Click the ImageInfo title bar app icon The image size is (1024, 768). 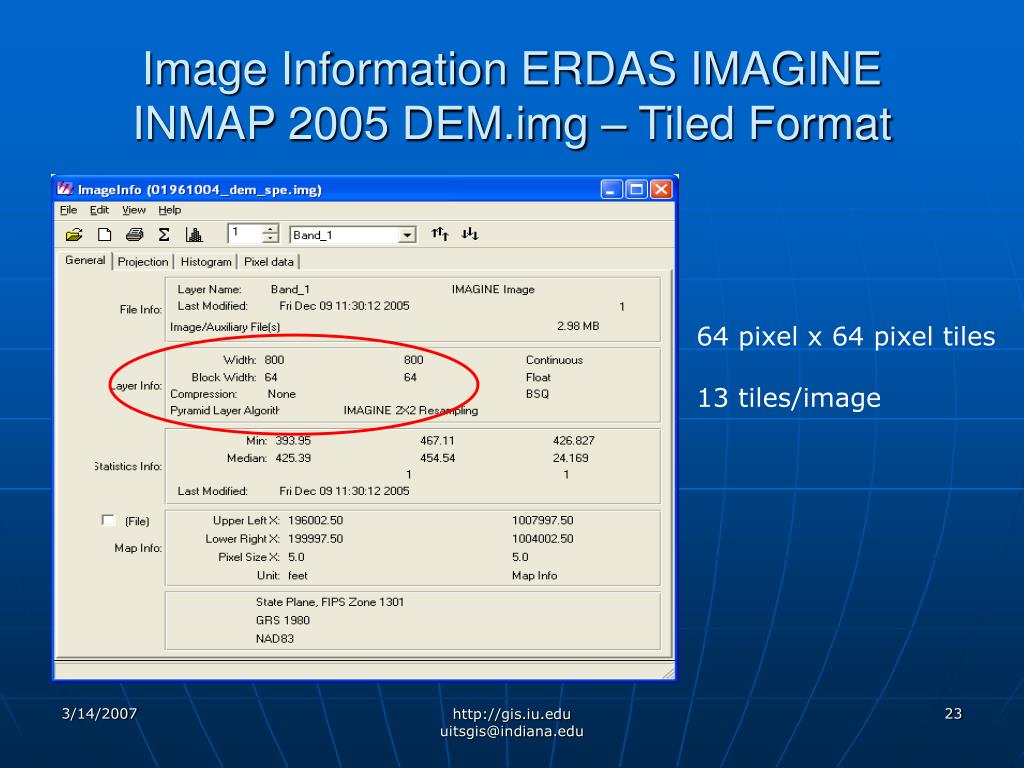click(65, 189)
